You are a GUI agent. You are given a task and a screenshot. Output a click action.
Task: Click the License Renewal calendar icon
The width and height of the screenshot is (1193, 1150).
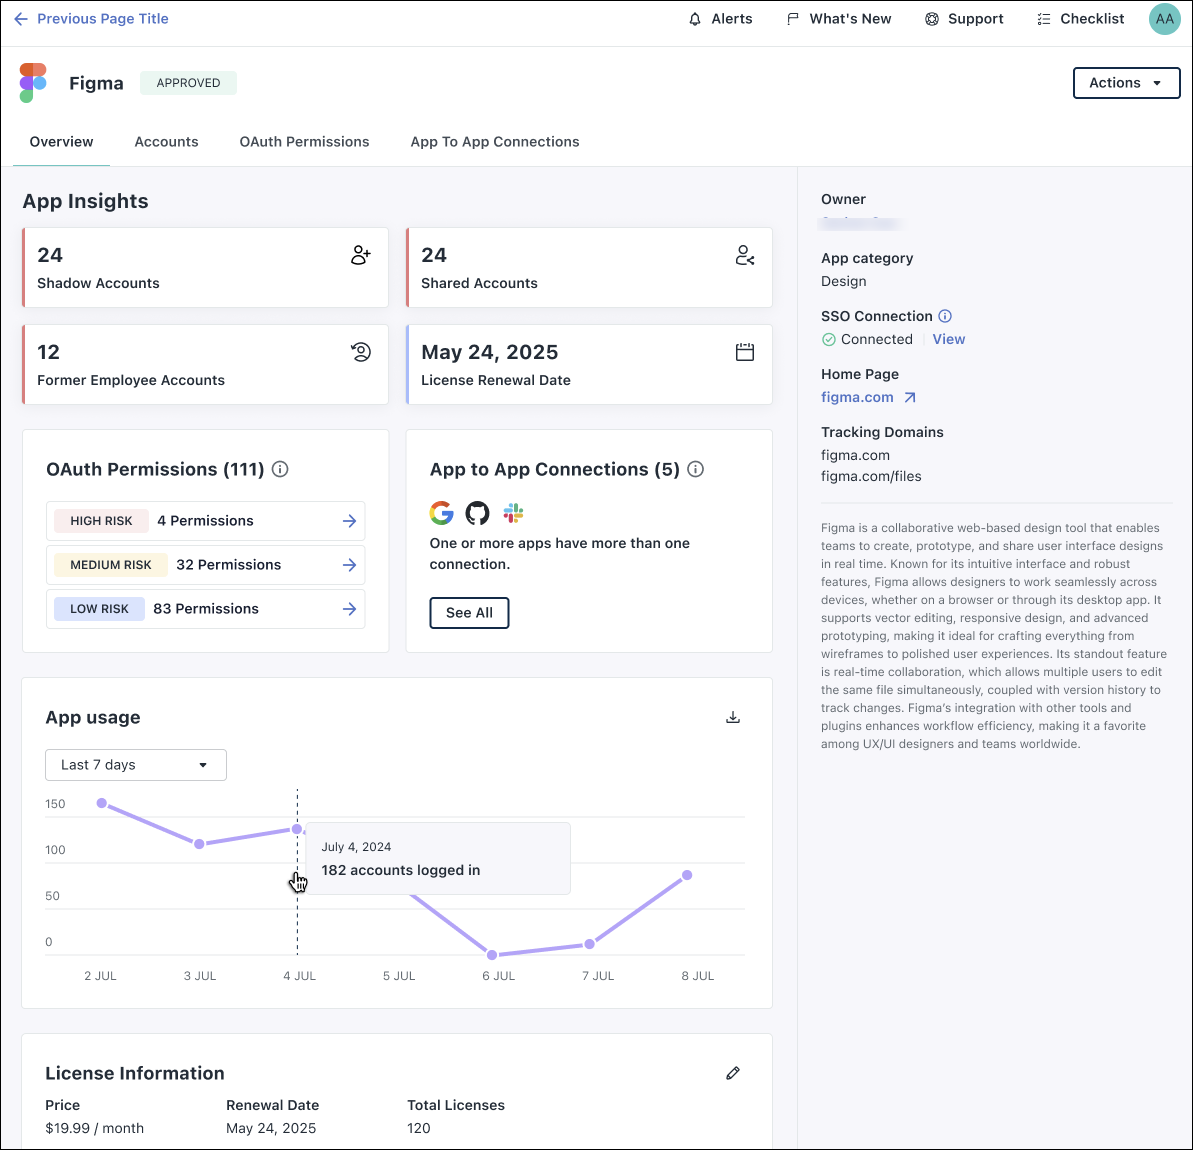point(745,352)
